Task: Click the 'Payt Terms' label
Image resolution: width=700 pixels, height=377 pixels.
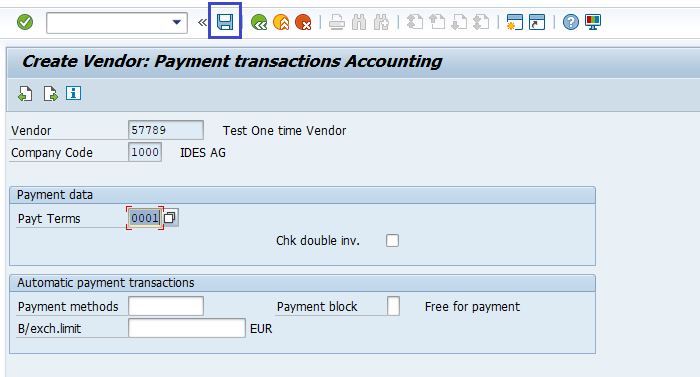Action: point(49,218)
